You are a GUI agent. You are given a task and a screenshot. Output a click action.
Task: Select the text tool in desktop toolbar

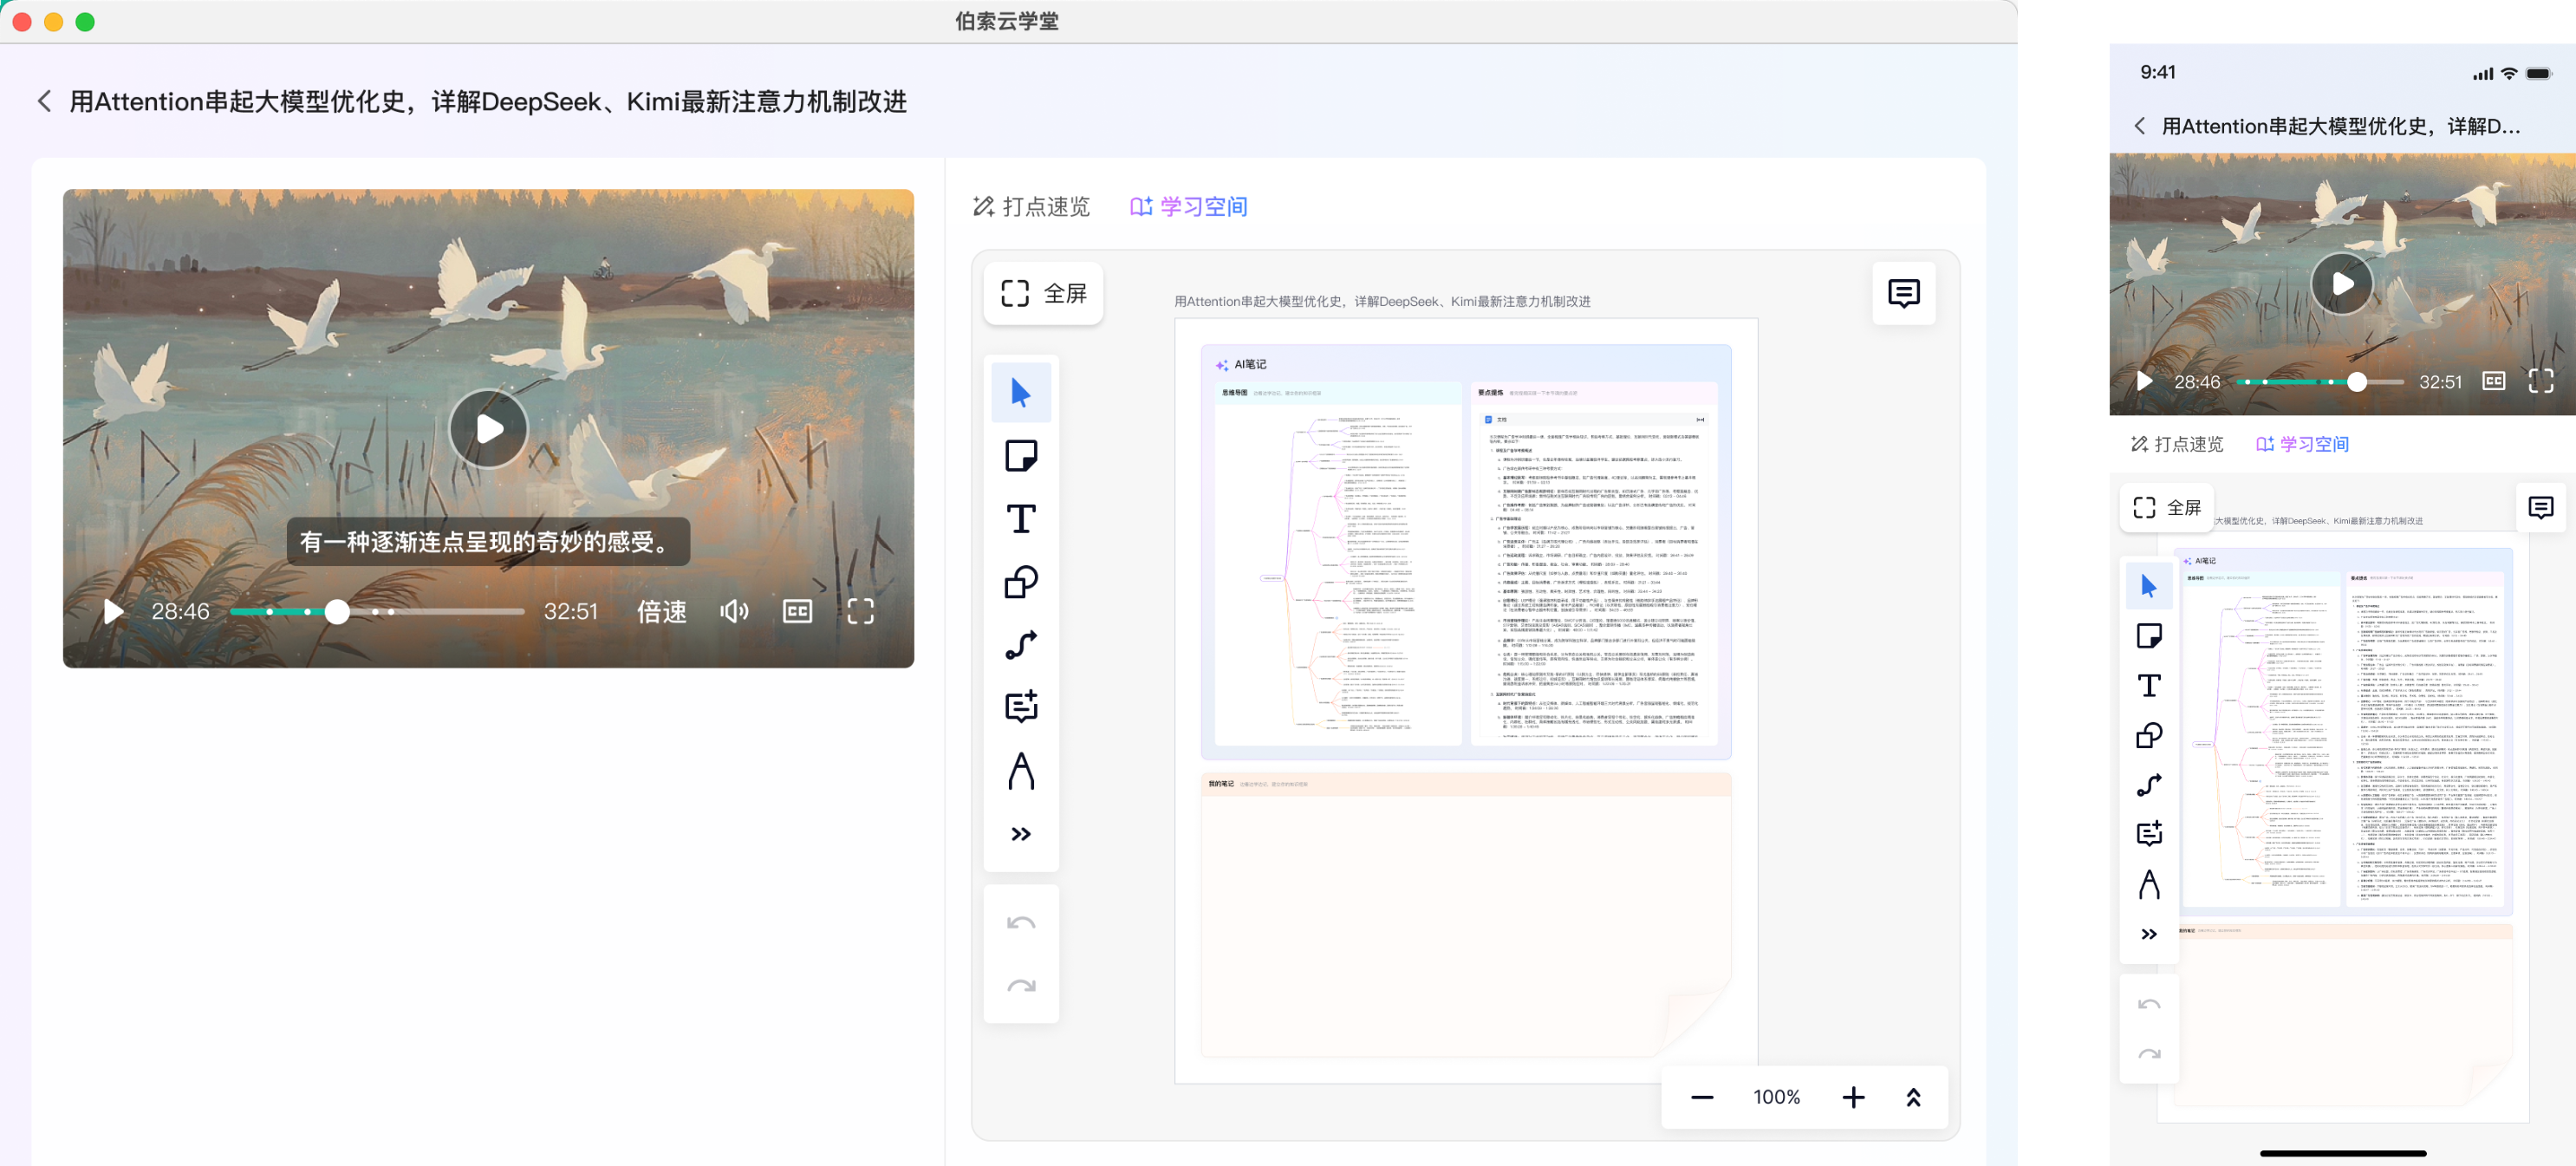[x=1021, y=519]
